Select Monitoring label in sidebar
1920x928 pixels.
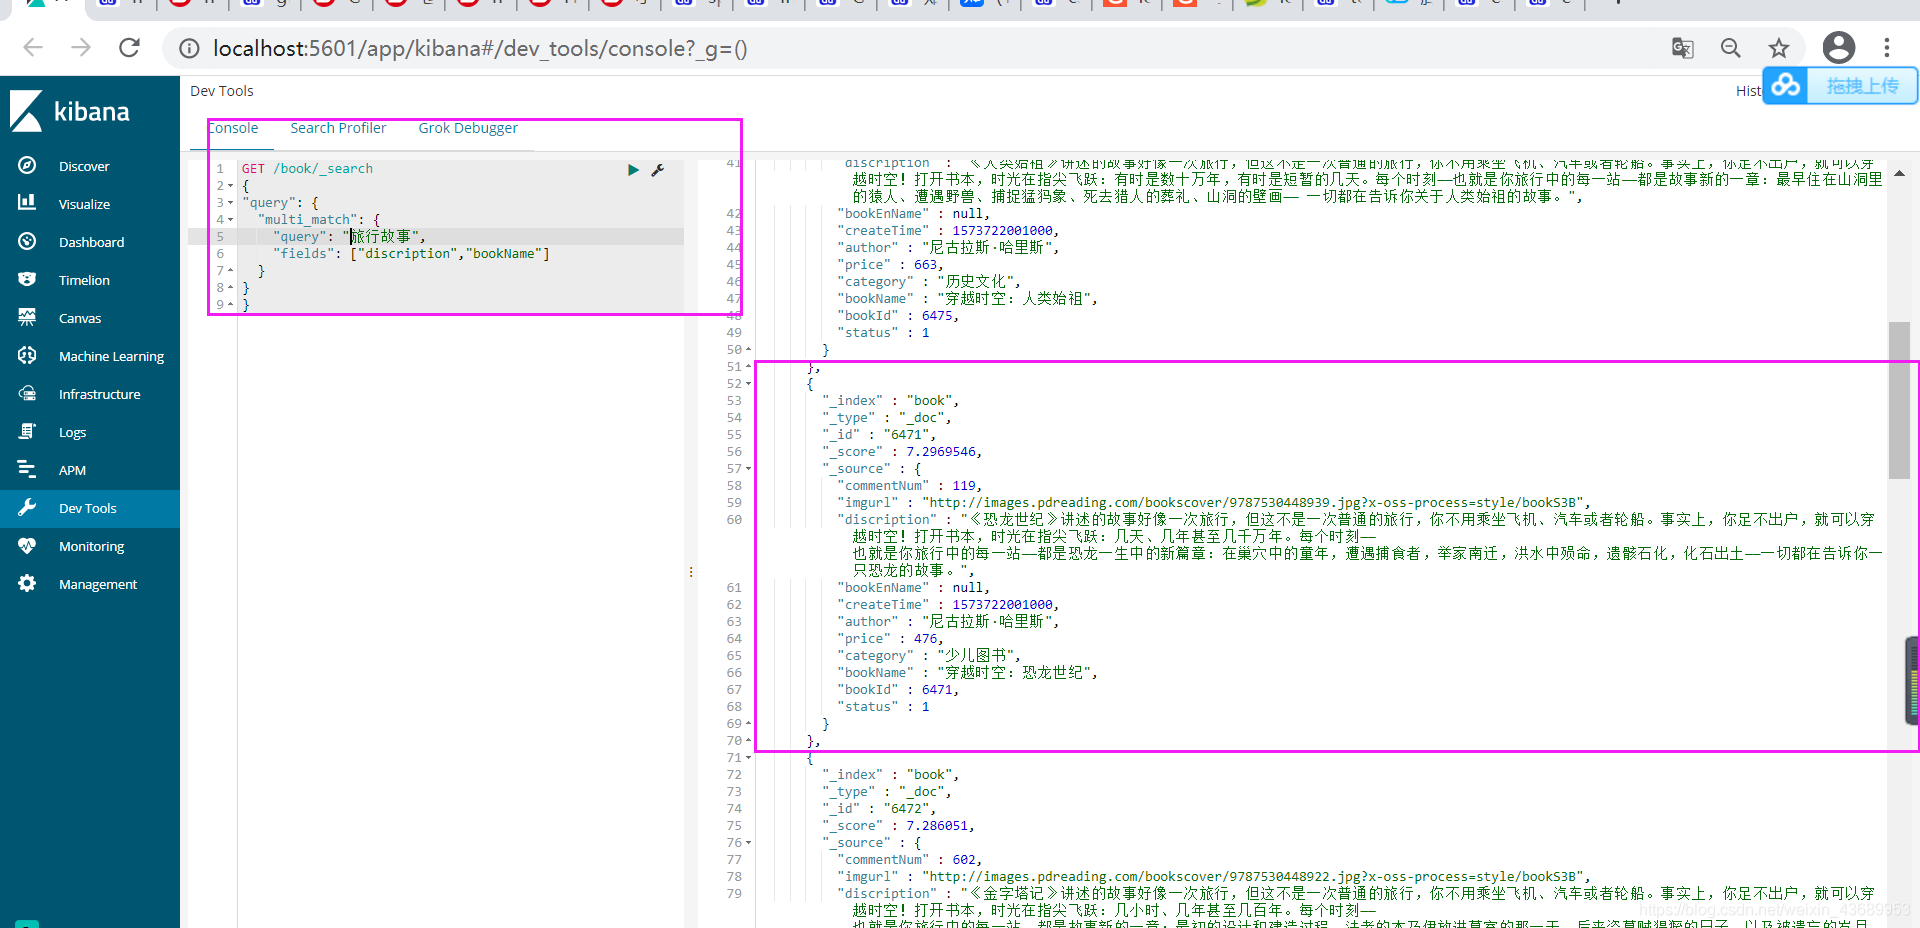(x=91, y=546)
